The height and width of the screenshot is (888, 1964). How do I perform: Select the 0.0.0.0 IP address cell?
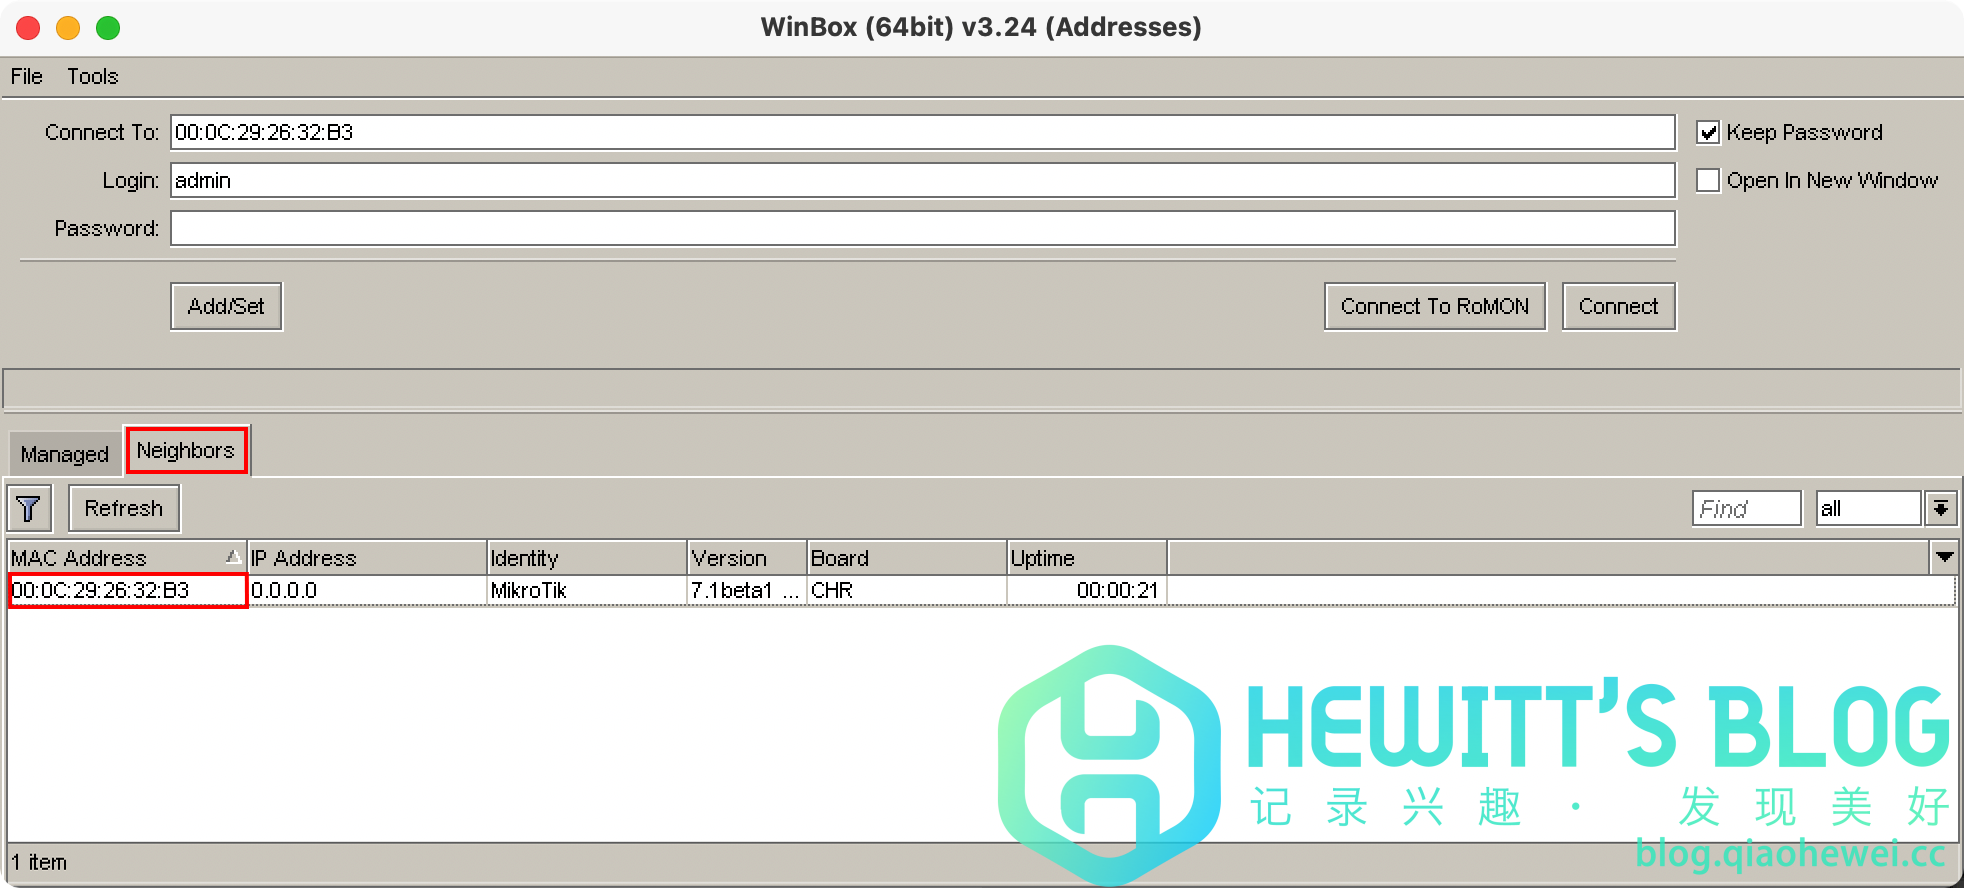pos(367,590)
